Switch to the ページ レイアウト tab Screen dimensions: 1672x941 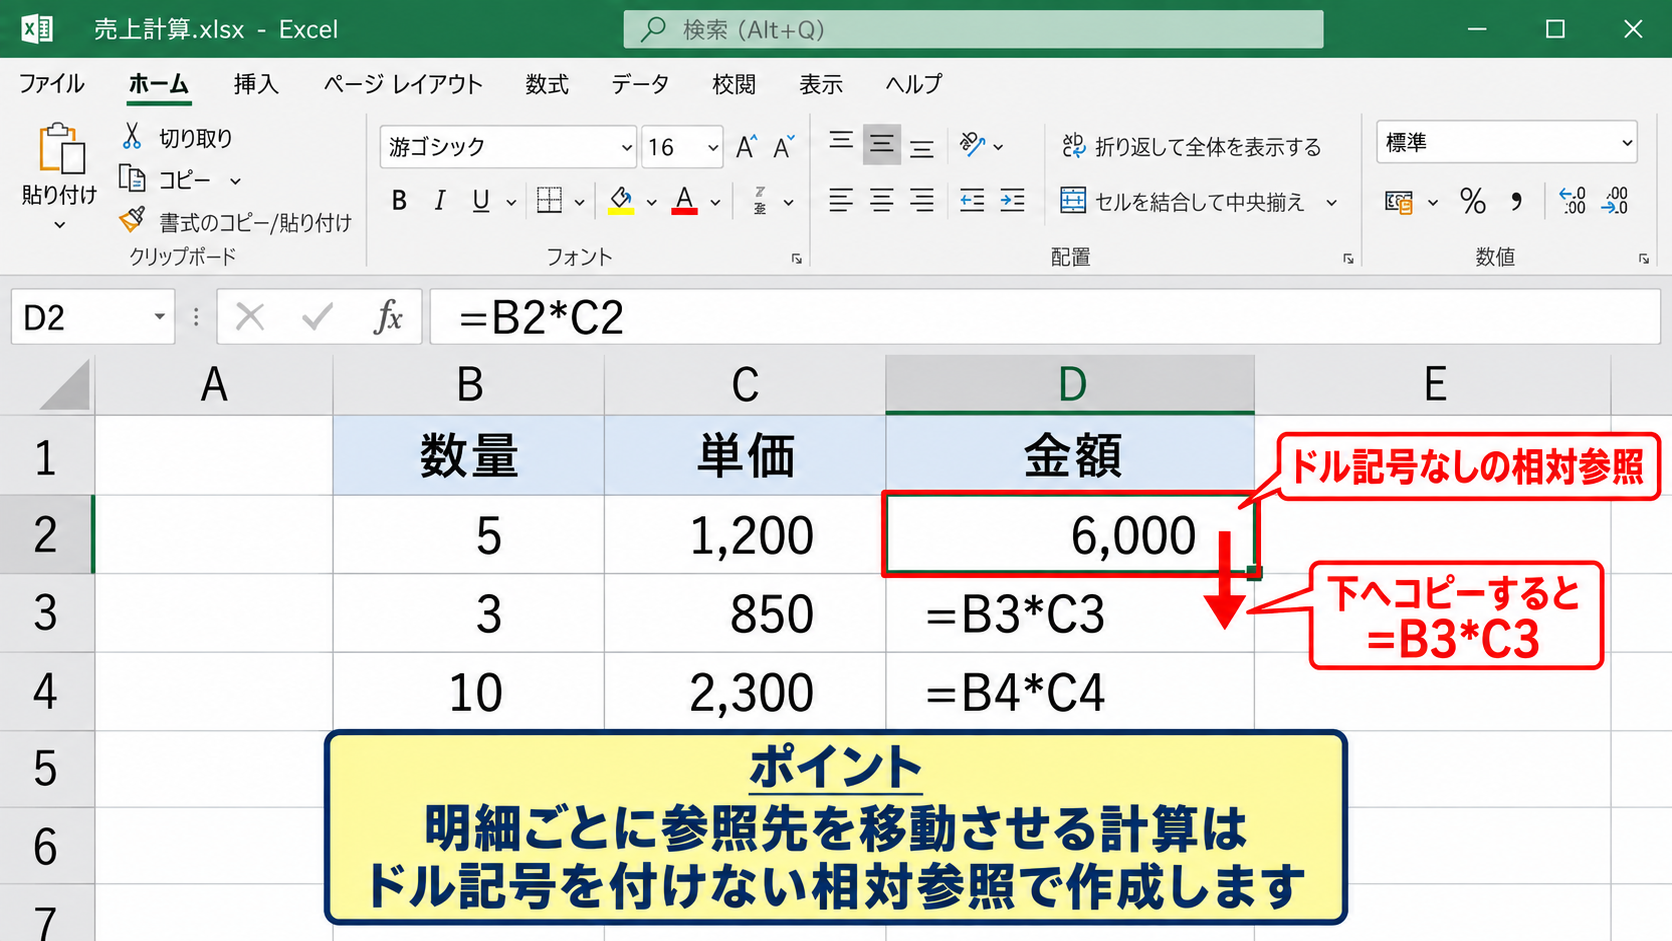click(x=403, y=84)
